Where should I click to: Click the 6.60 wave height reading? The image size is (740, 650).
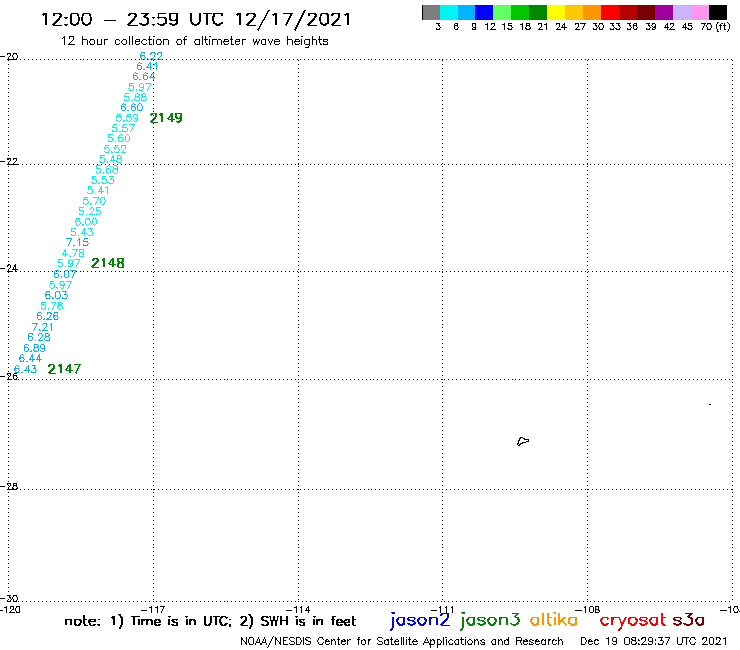click(132, 108)
